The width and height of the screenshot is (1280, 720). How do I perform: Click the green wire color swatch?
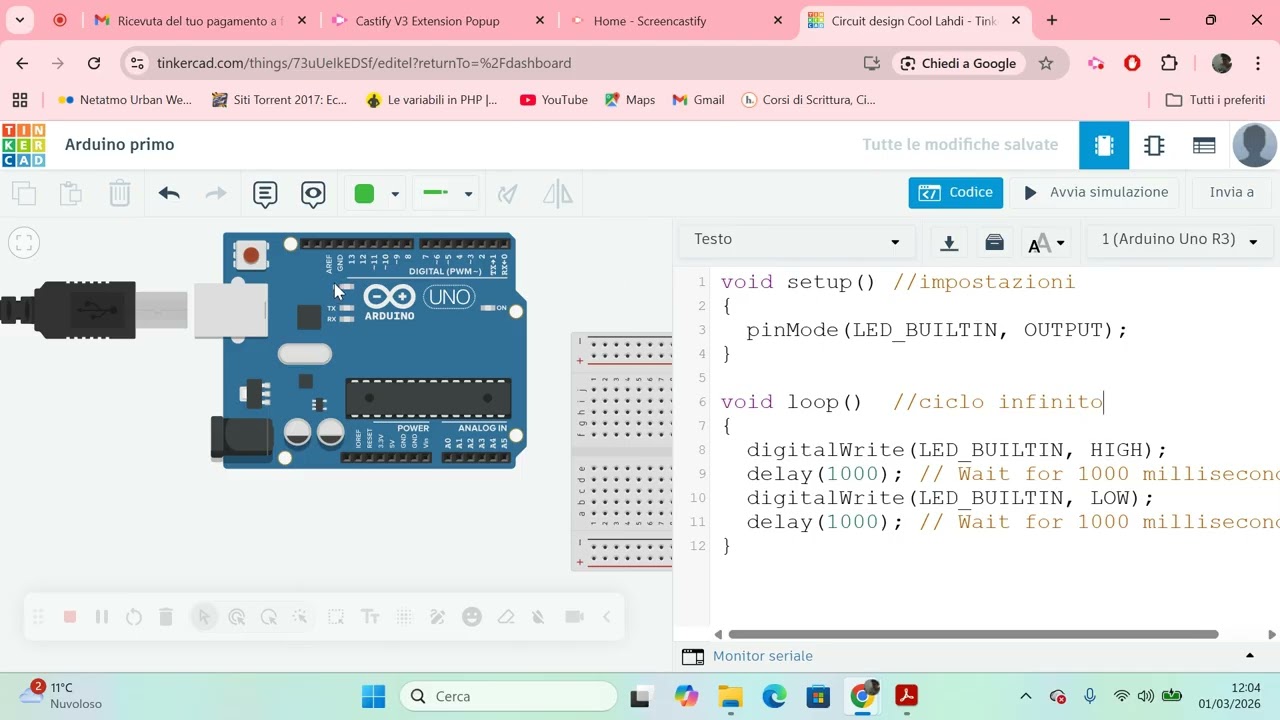pyautogui.click(x=364, y=194)
